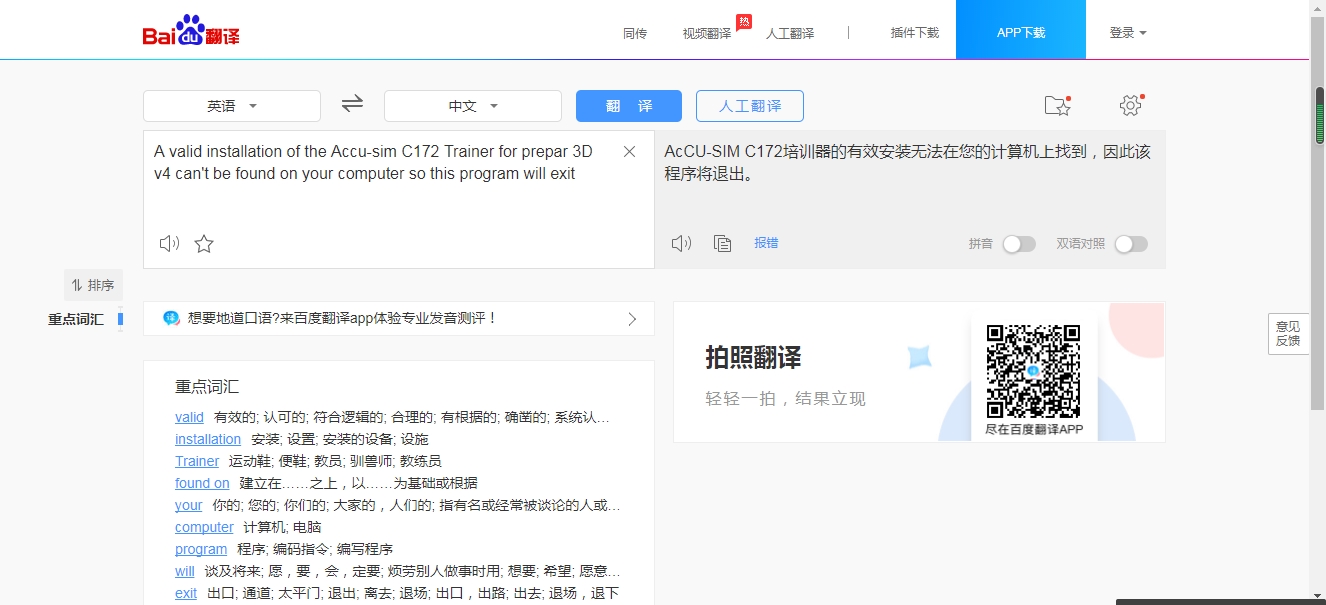Swap the source and target languages
Image resolution: width=1326 pixels, height=605 pixels.
pyautogui.click(x=351, y=104)
